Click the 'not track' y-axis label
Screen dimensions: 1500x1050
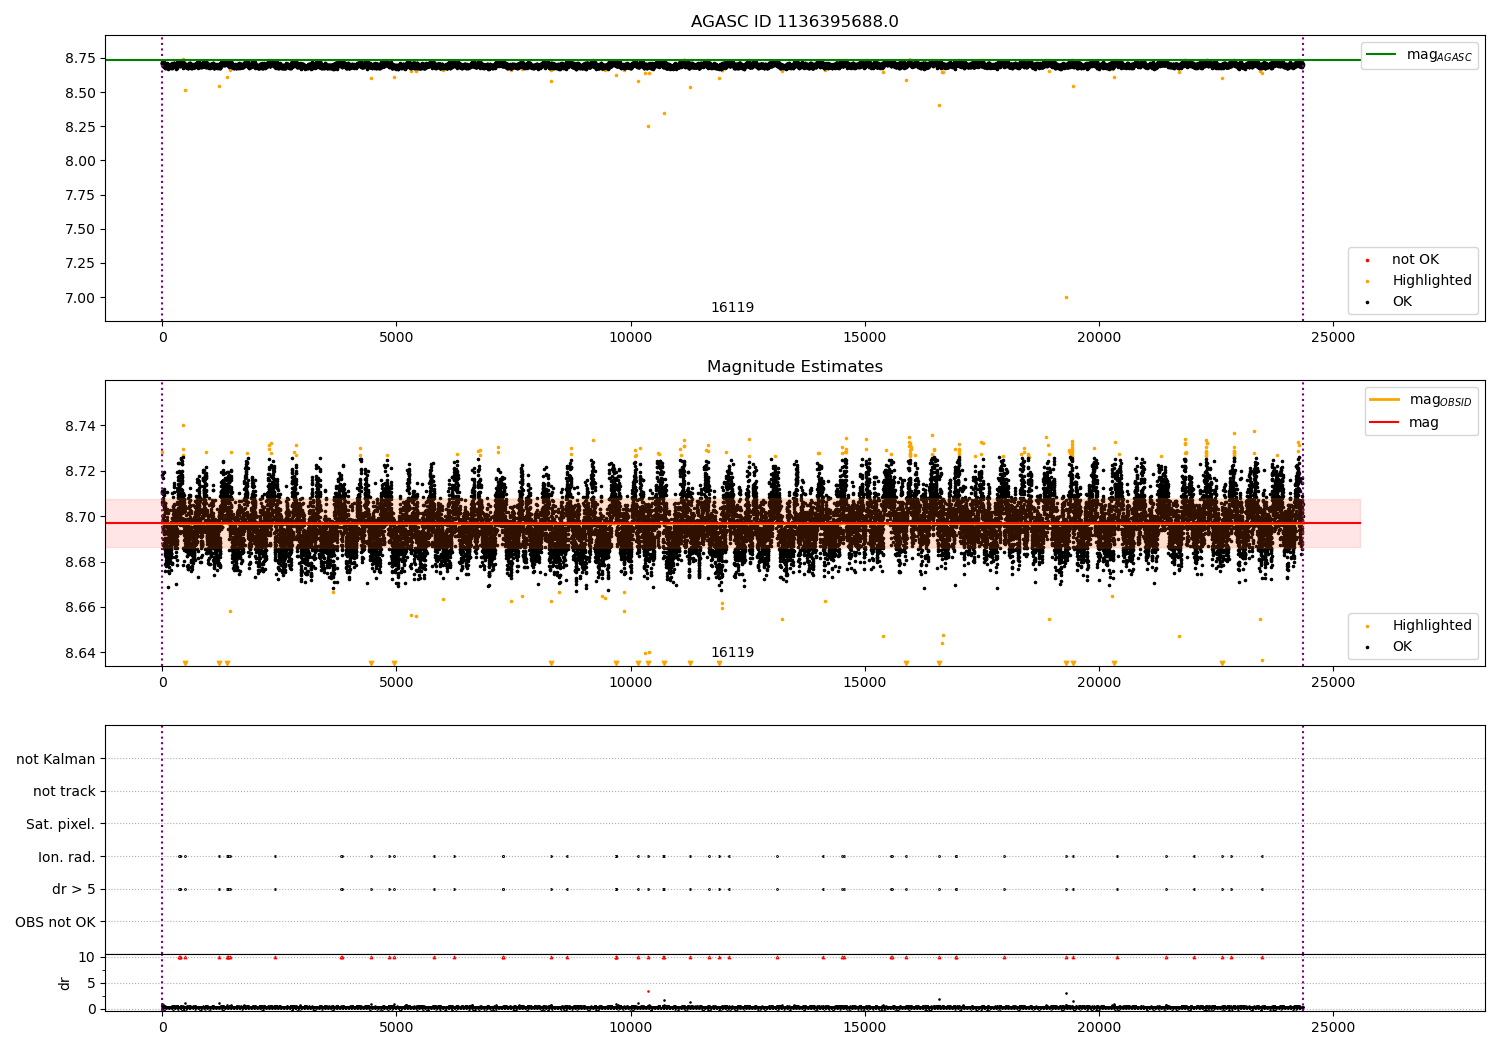[x=64, y=792]
